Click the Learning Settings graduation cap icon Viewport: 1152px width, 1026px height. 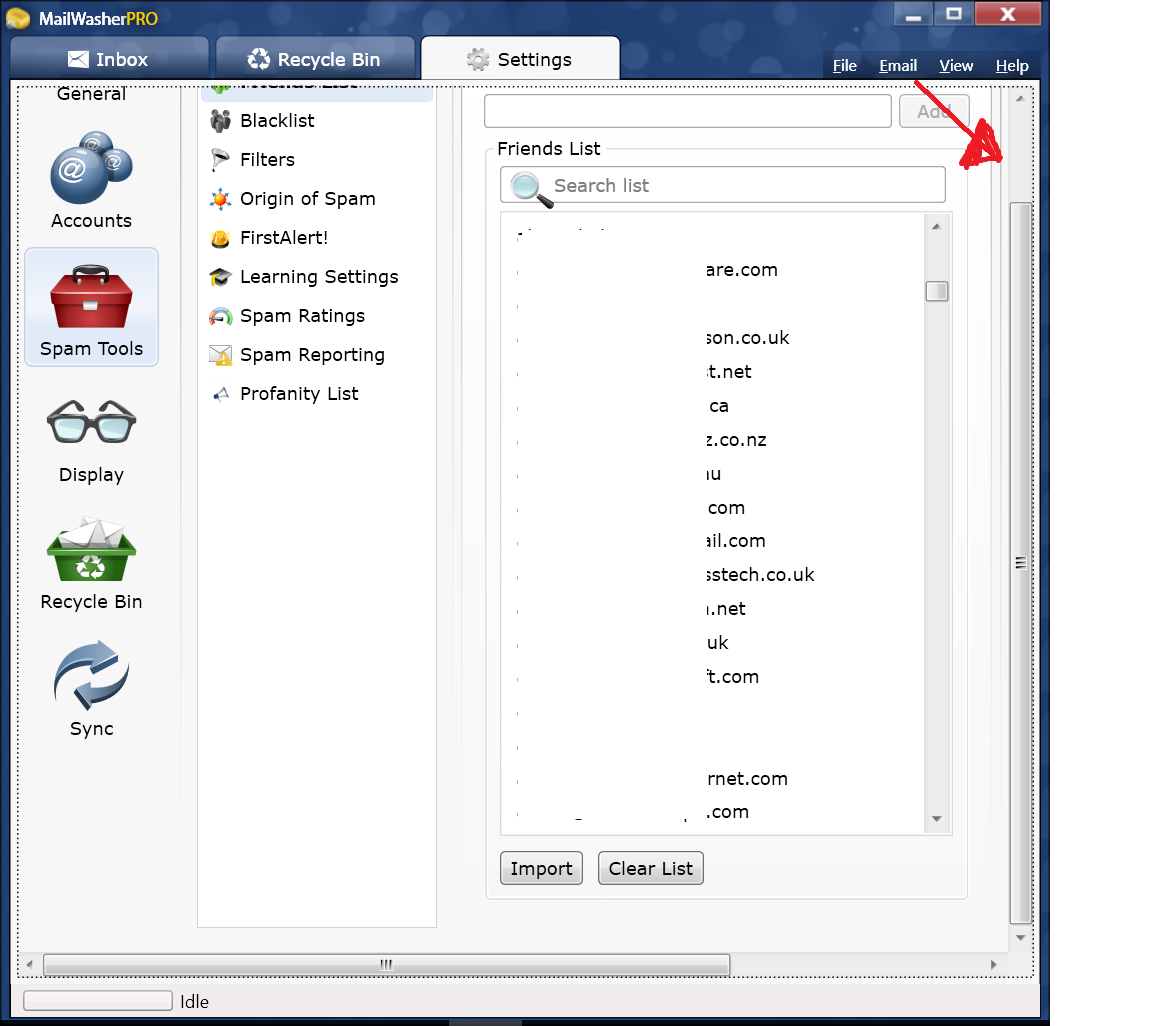pyautogui.click(x=220, y=277)
